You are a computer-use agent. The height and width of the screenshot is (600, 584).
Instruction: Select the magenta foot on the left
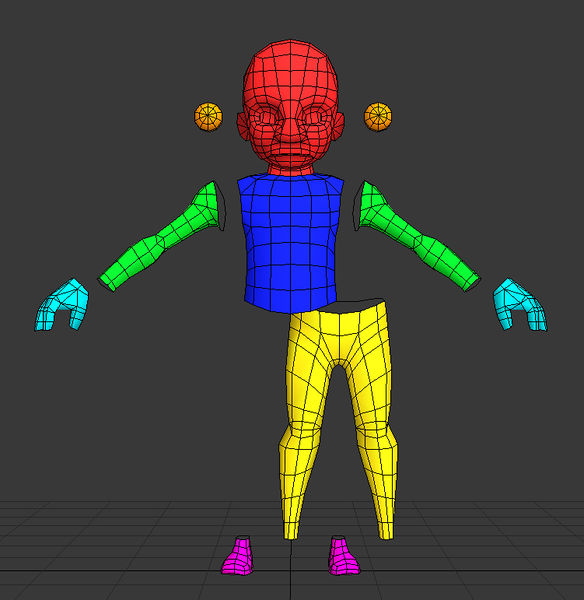coord(238,556)
